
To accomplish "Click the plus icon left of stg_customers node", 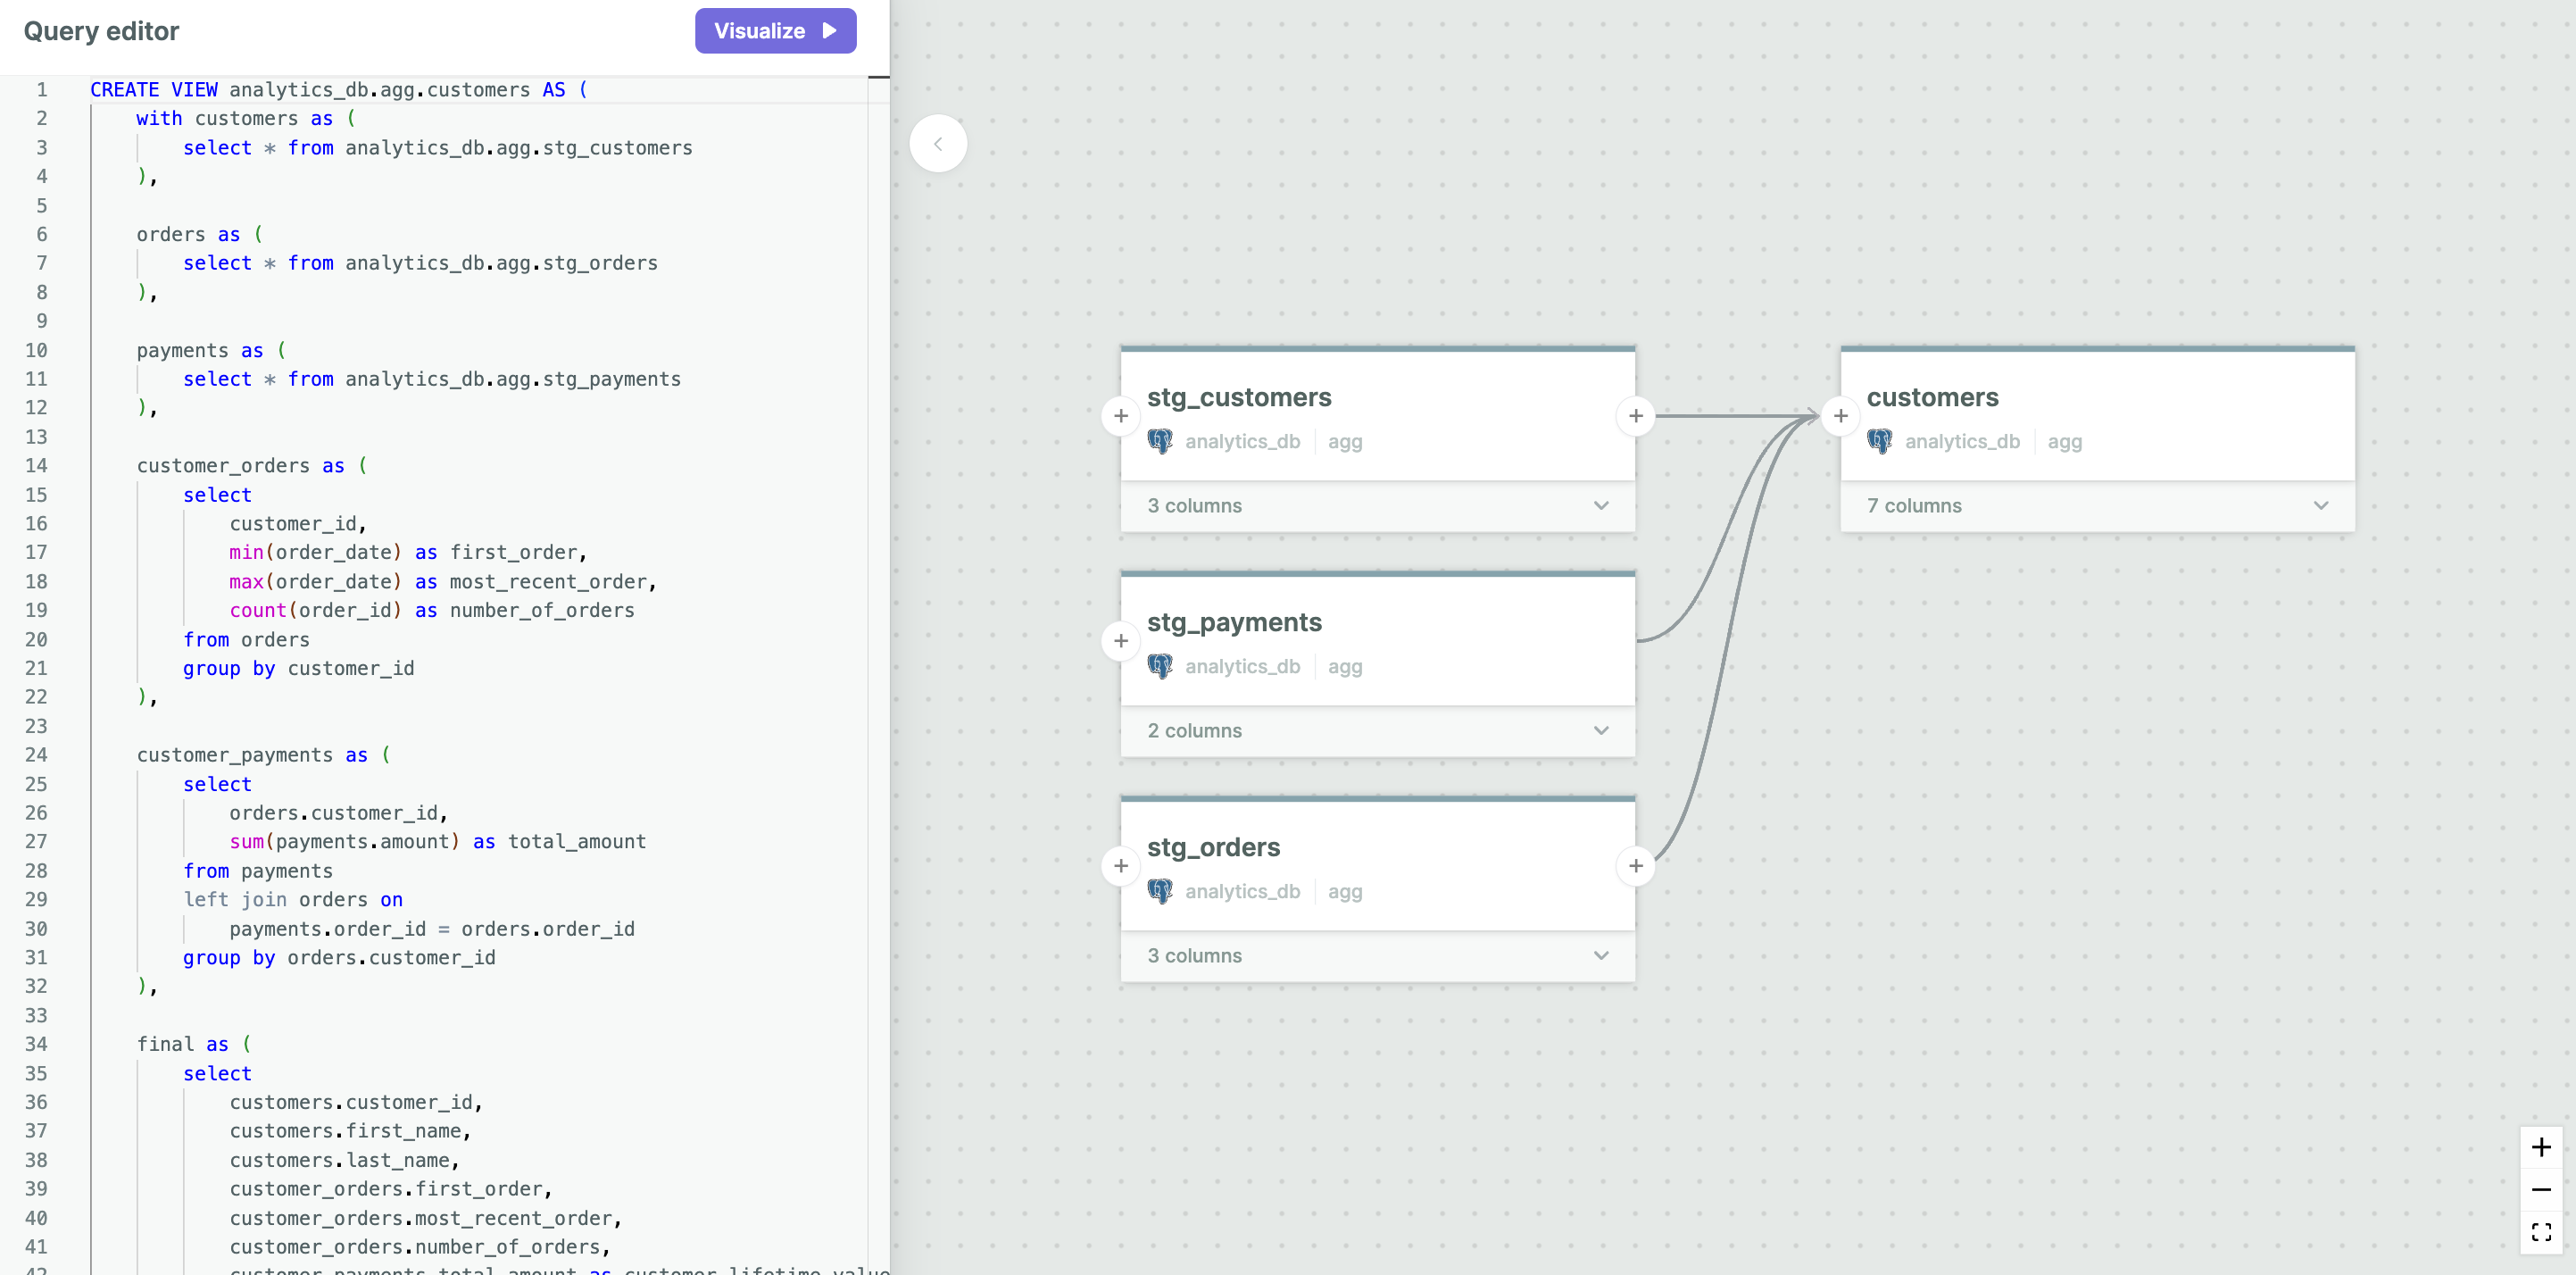I will pyautogui.click(x=1120, y=416).
